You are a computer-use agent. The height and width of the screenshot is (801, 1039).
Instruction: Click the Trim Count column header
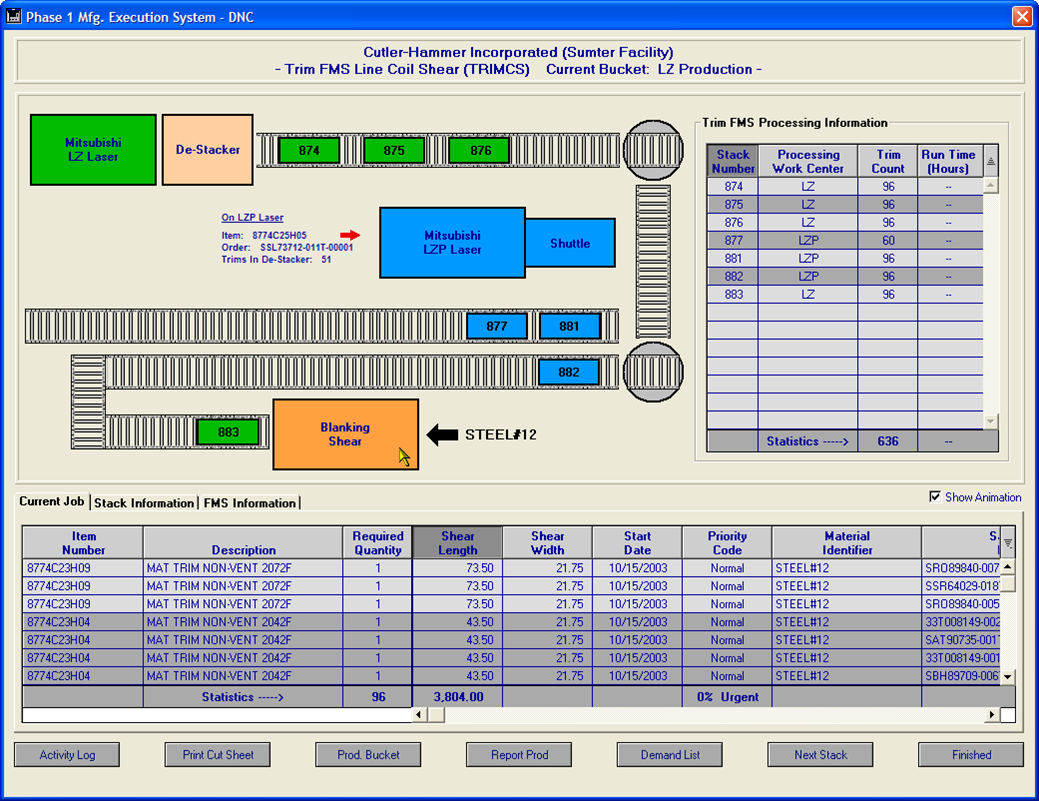(888, 161)
